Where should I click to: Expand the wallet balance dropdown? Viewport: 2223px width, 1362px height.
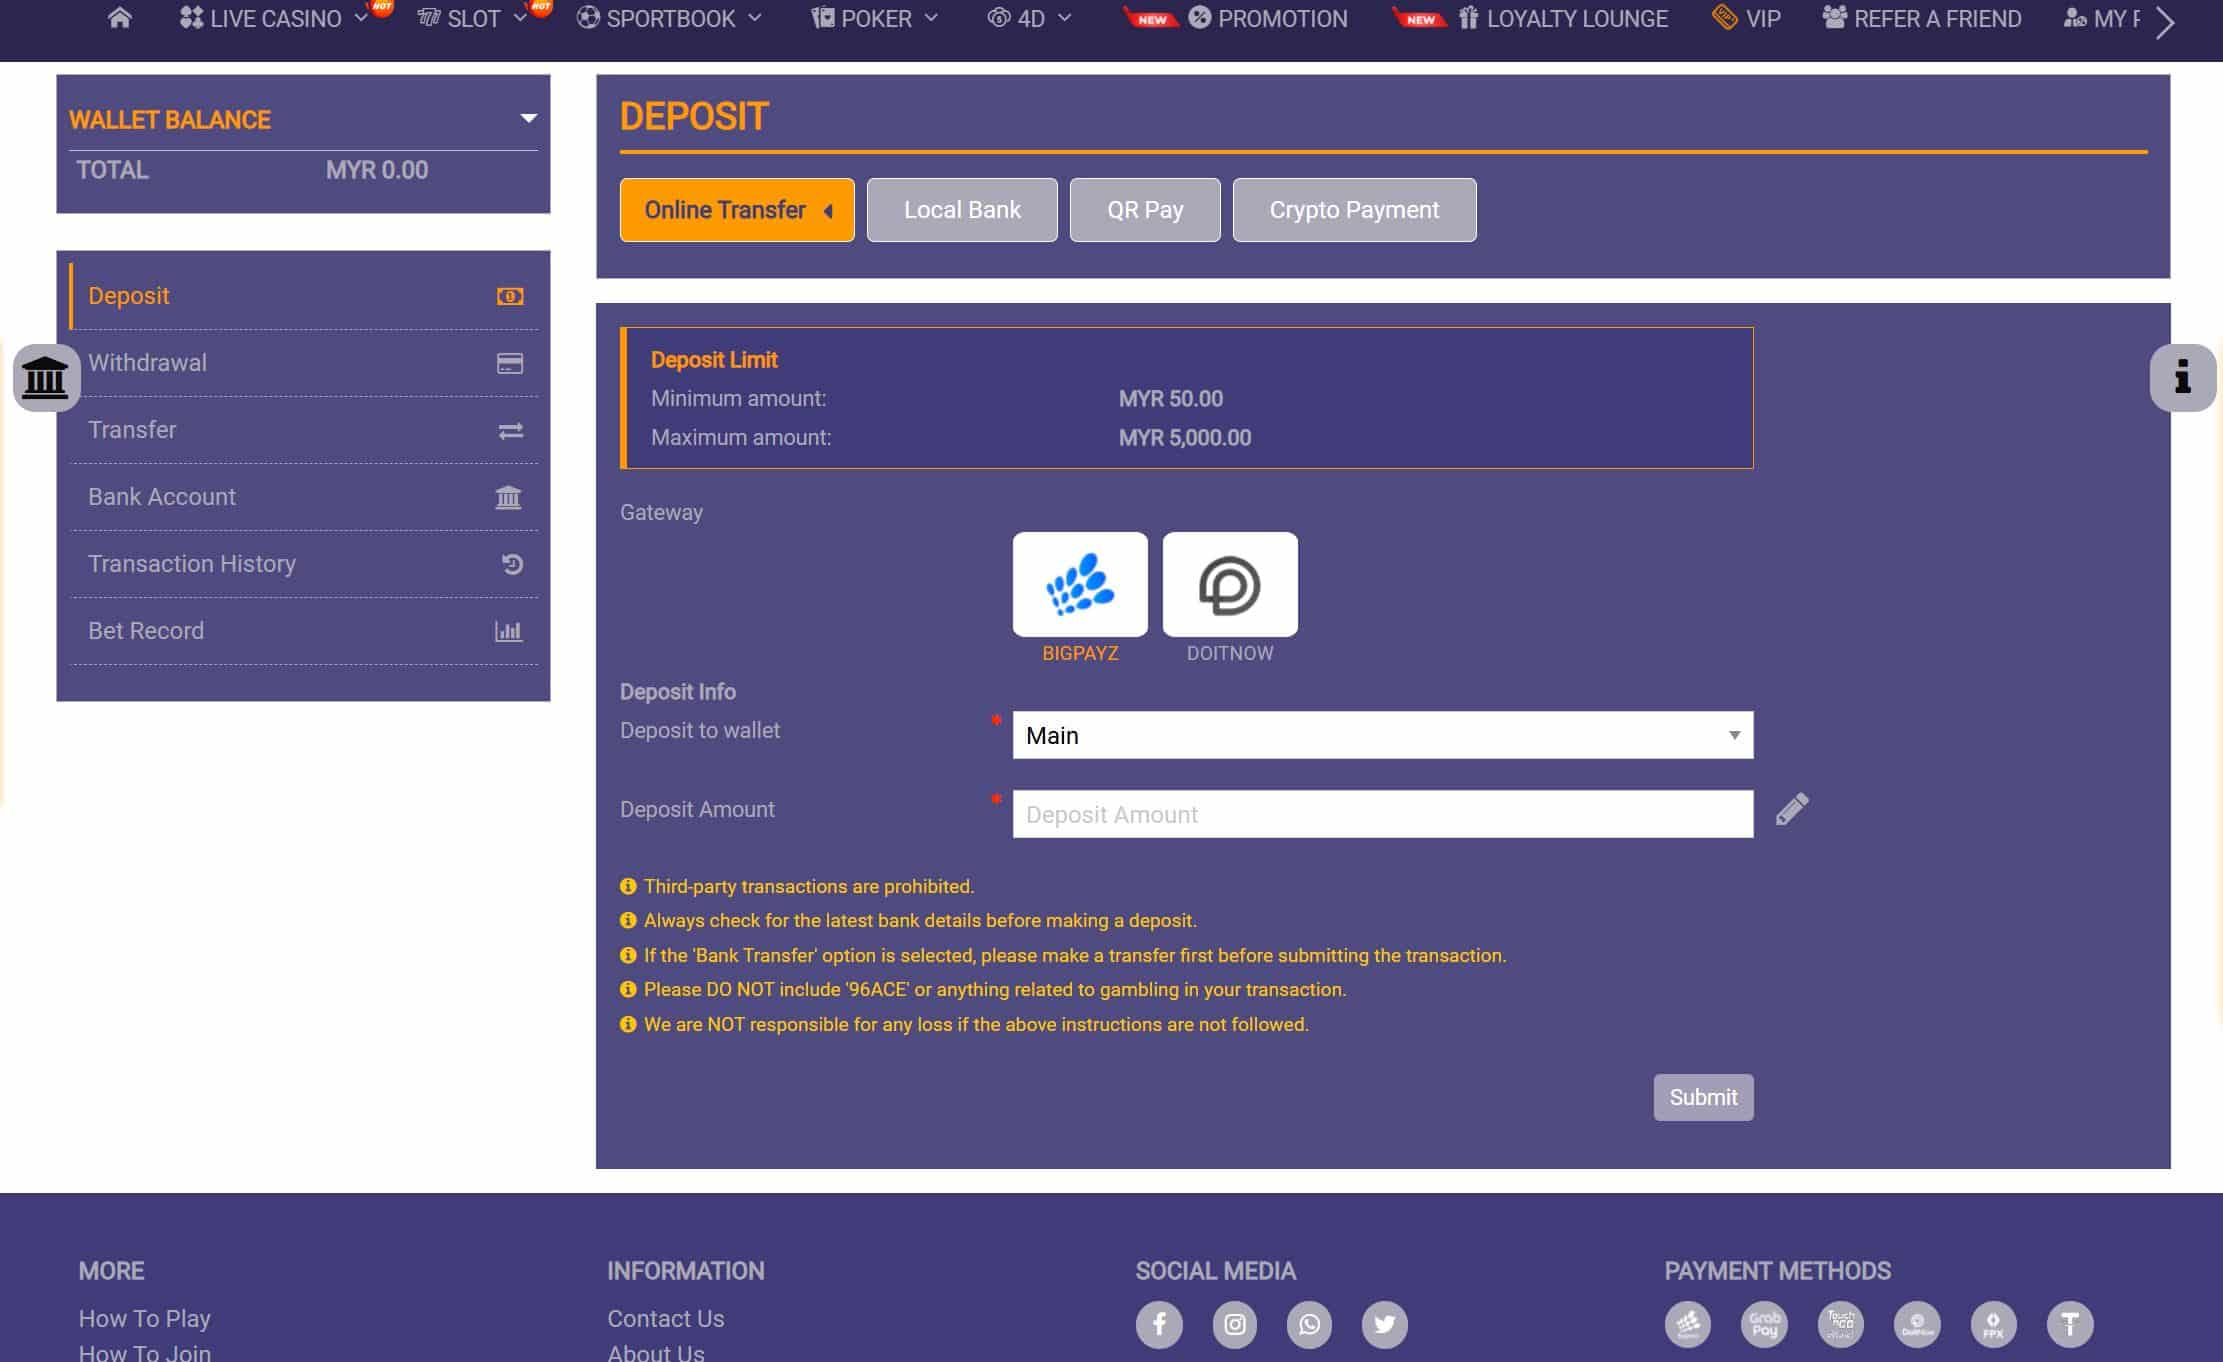click(529, 119)
